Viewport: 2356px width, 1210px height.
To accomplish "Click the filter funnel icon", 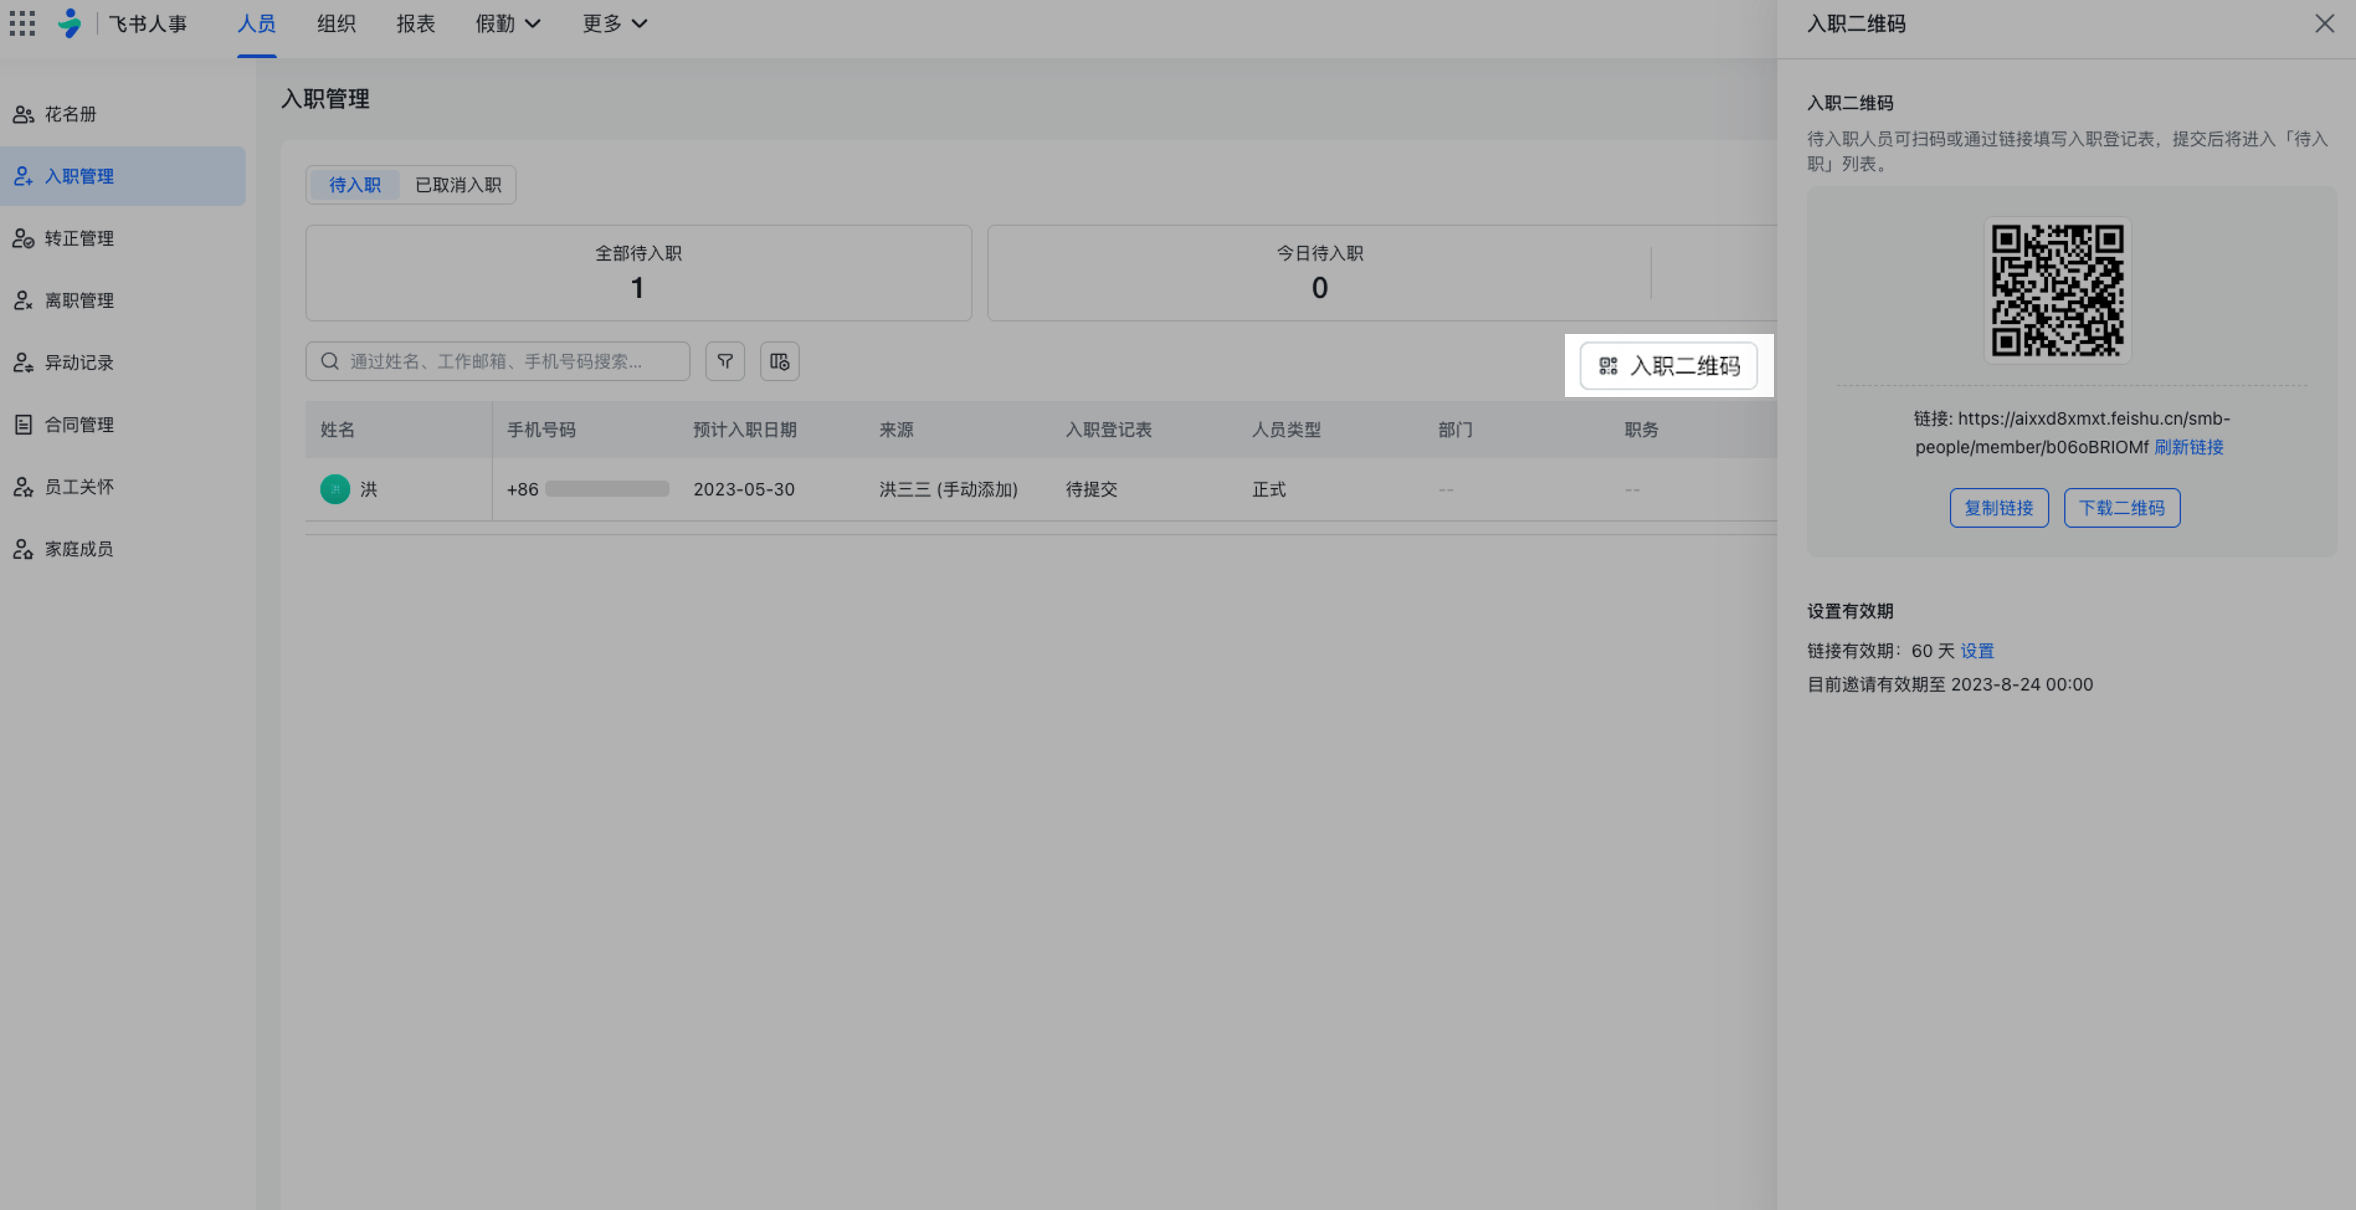I will (x=725, y=361).
